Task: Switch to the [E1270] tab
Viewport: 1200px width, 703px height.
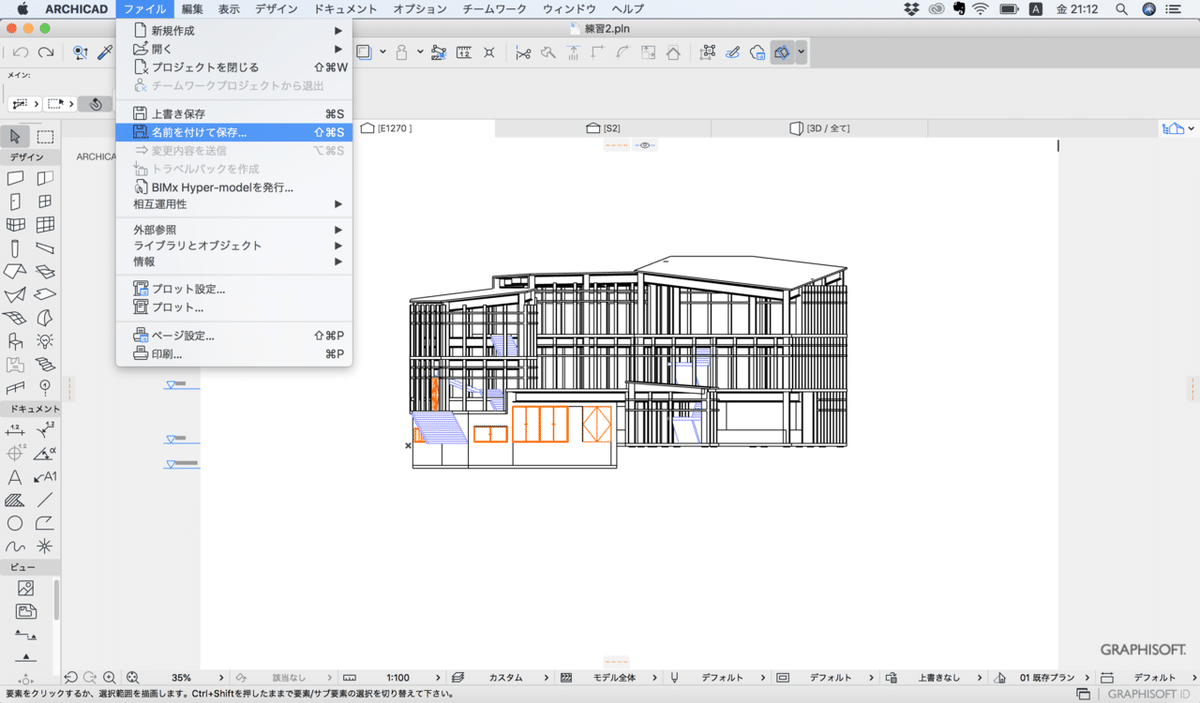Action: (424, 129)
